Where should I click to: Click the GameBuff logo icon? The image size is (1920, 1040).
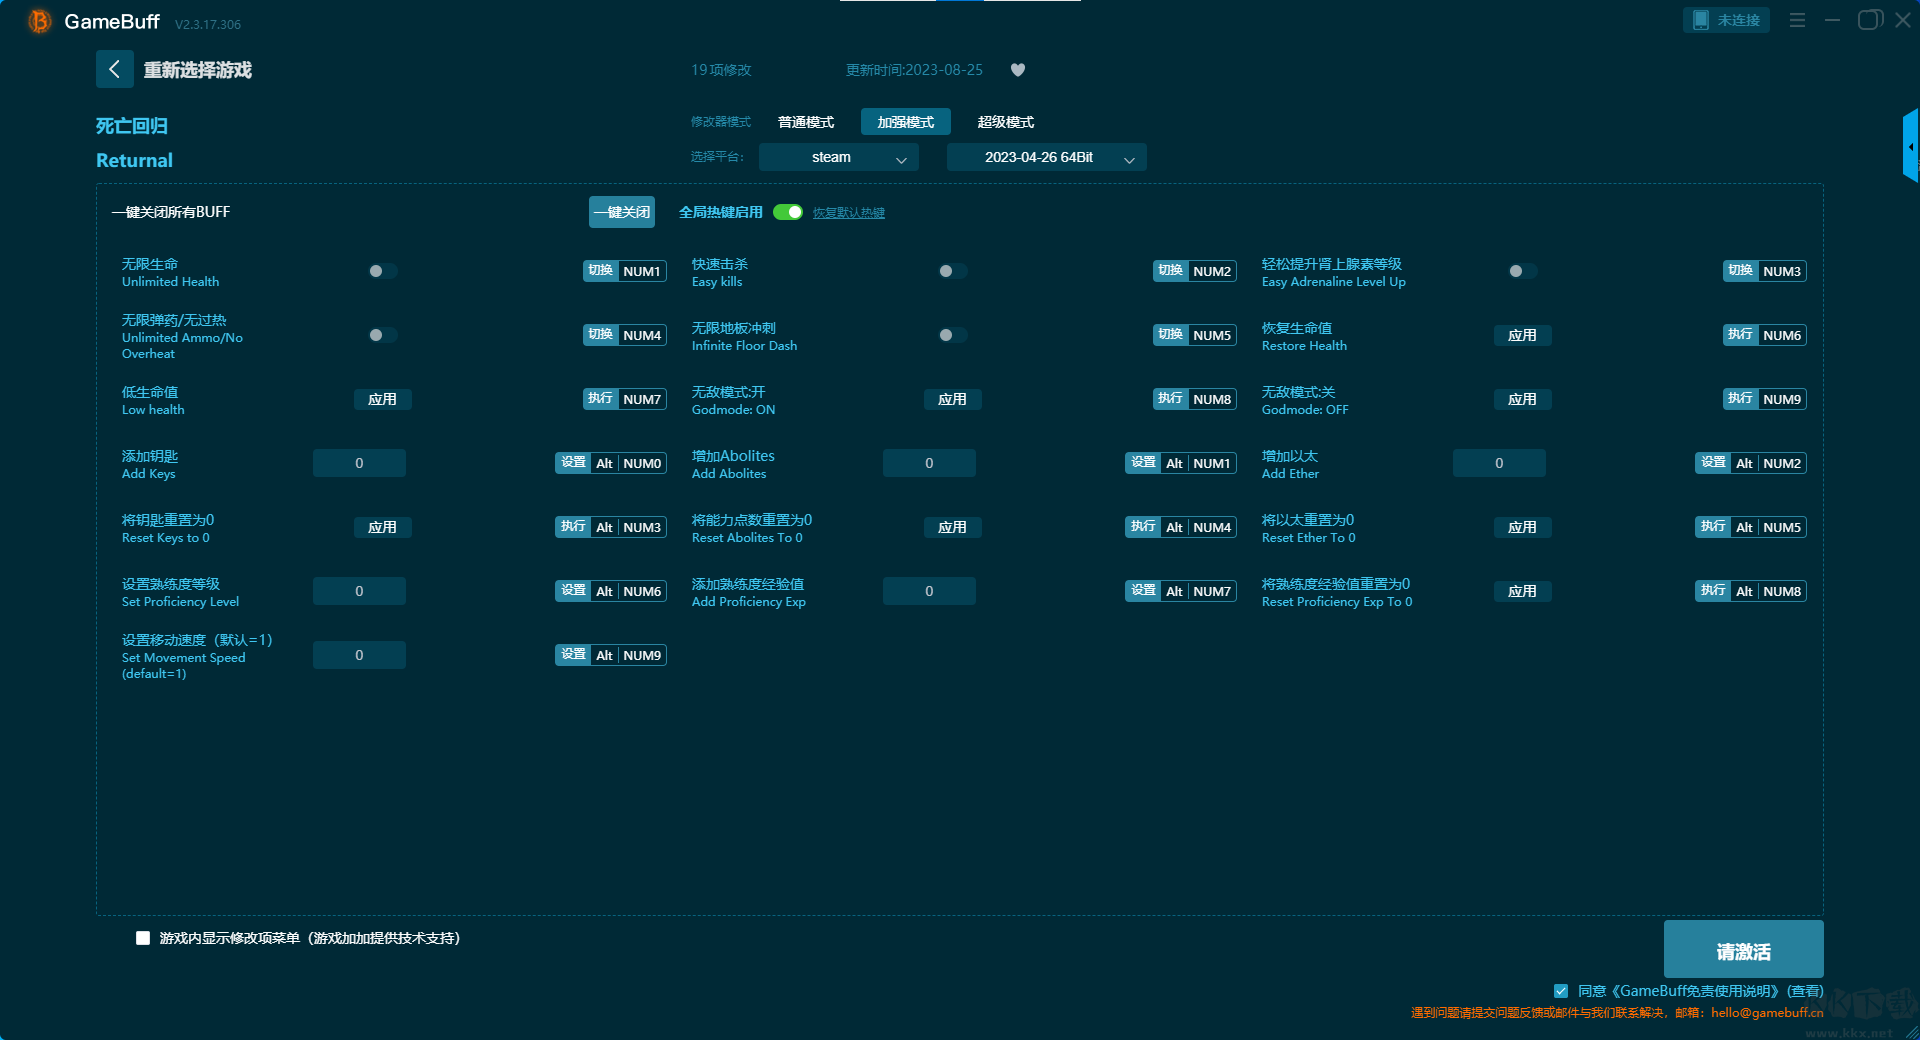tap(40, 21)
